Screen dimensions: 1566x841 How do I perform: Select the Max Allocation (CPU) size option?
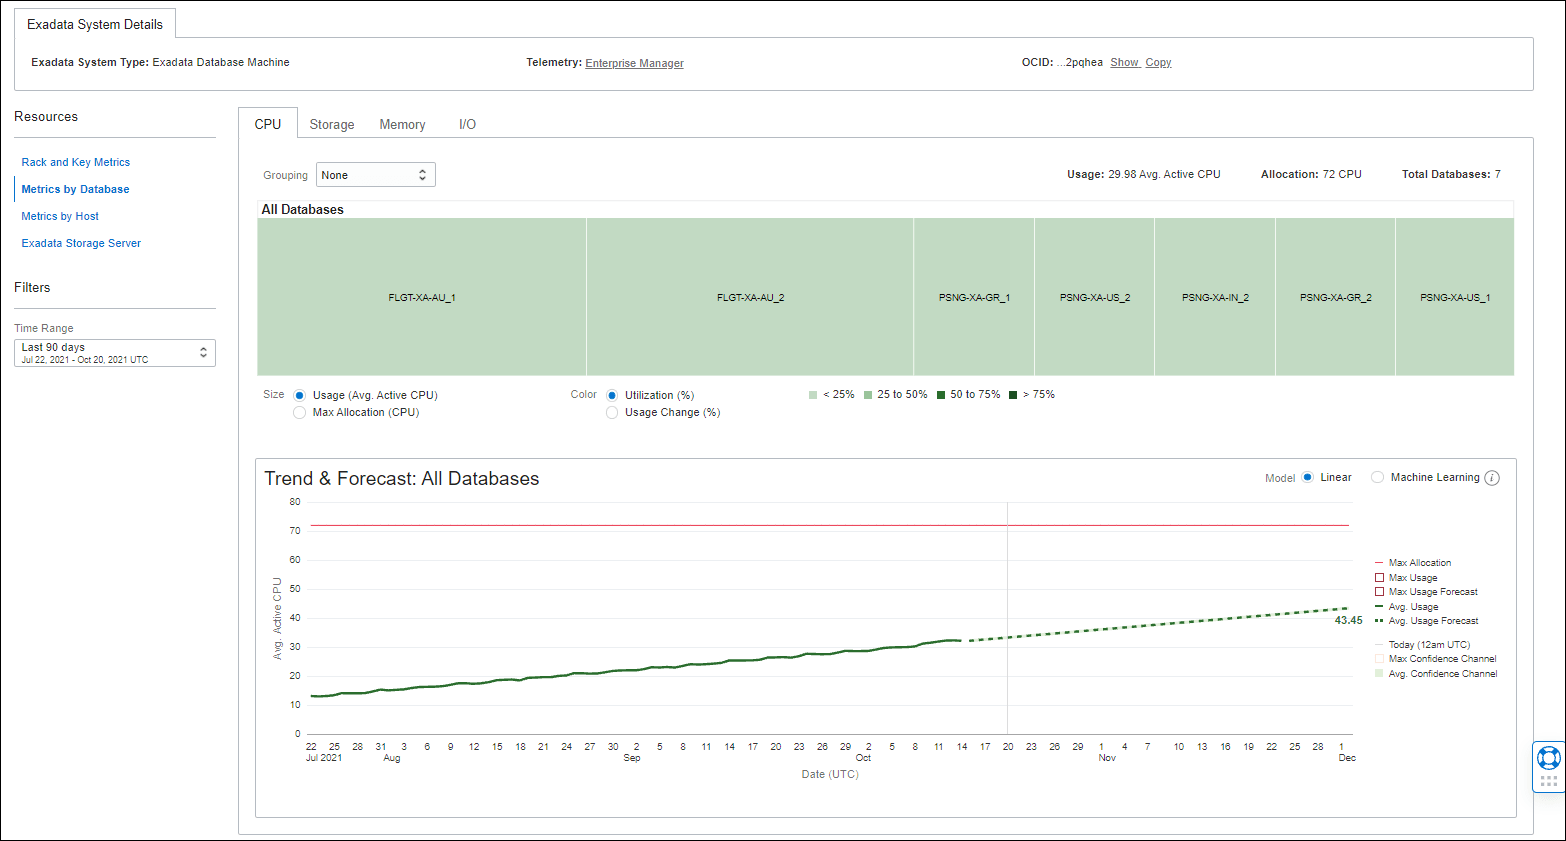point(299,412)
